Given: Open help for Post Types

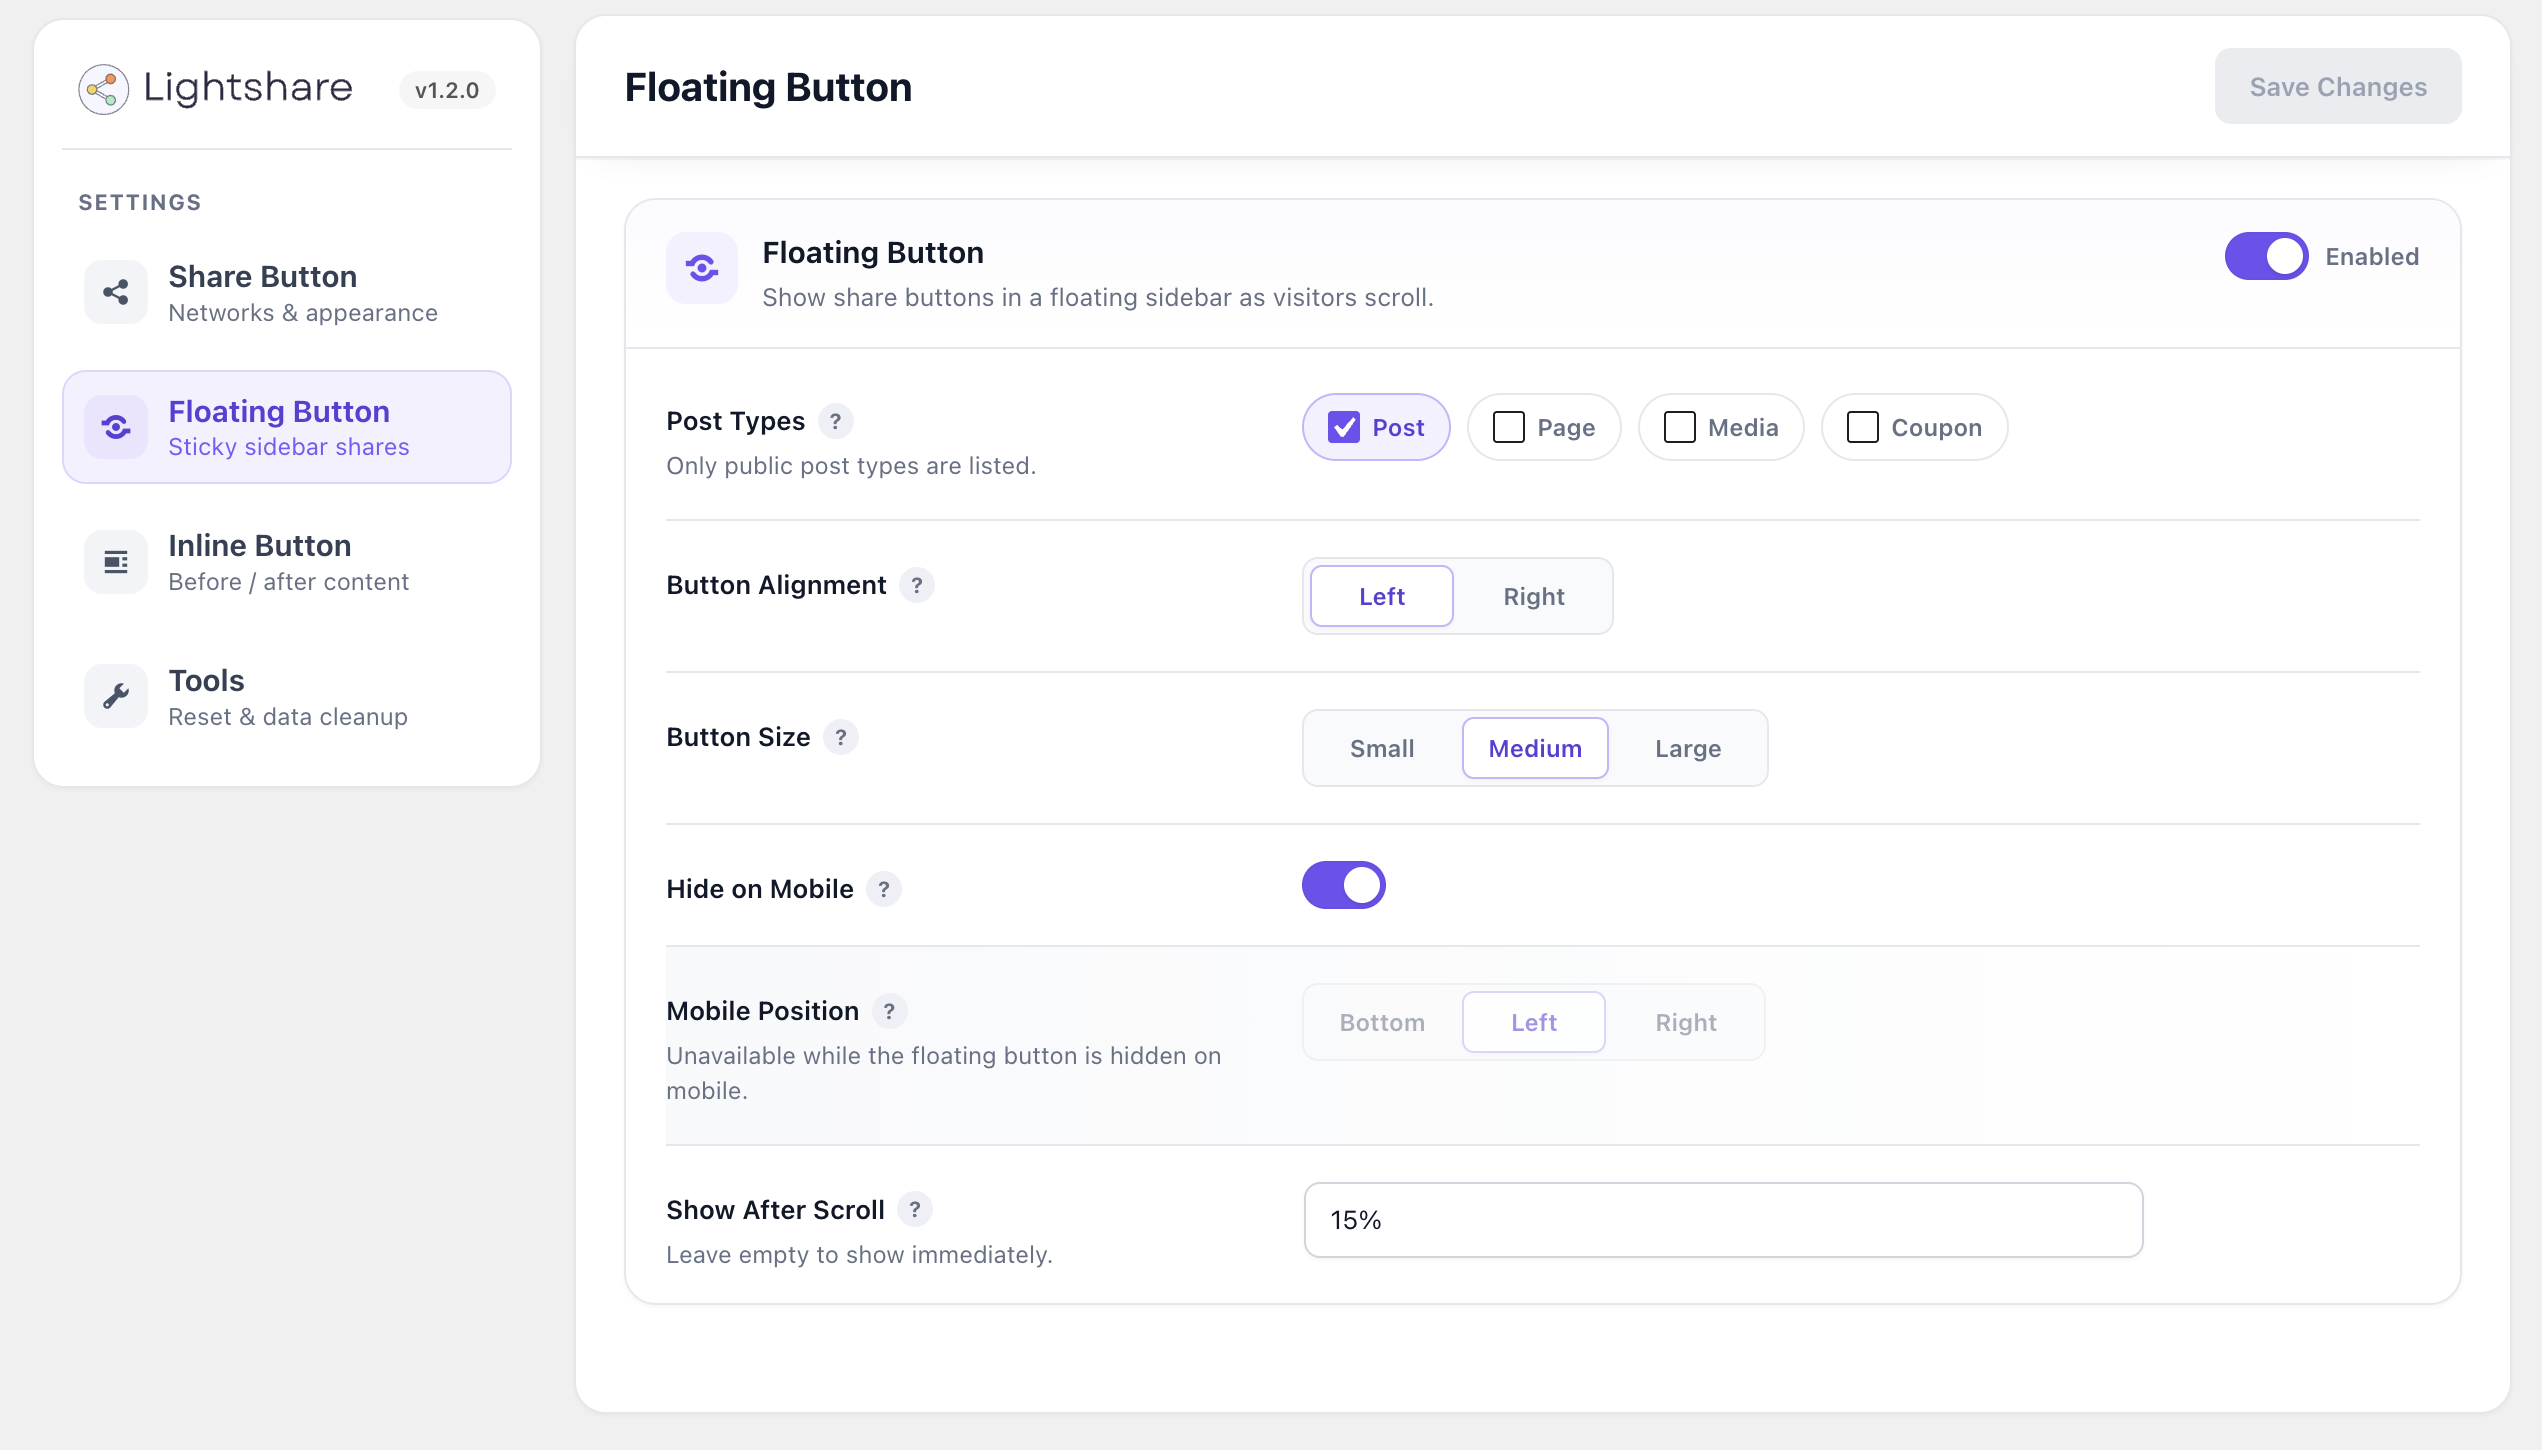Looking at the screenshot, I should [835, 421].
